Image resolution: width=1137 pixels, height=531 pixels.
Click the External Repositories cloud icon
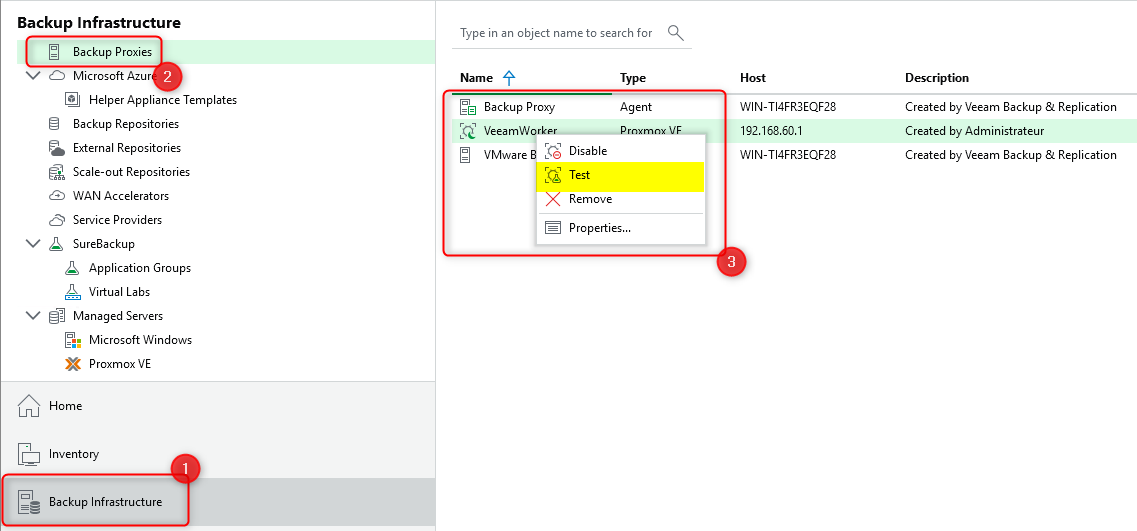pyautogui.click(x=57, y=148)
